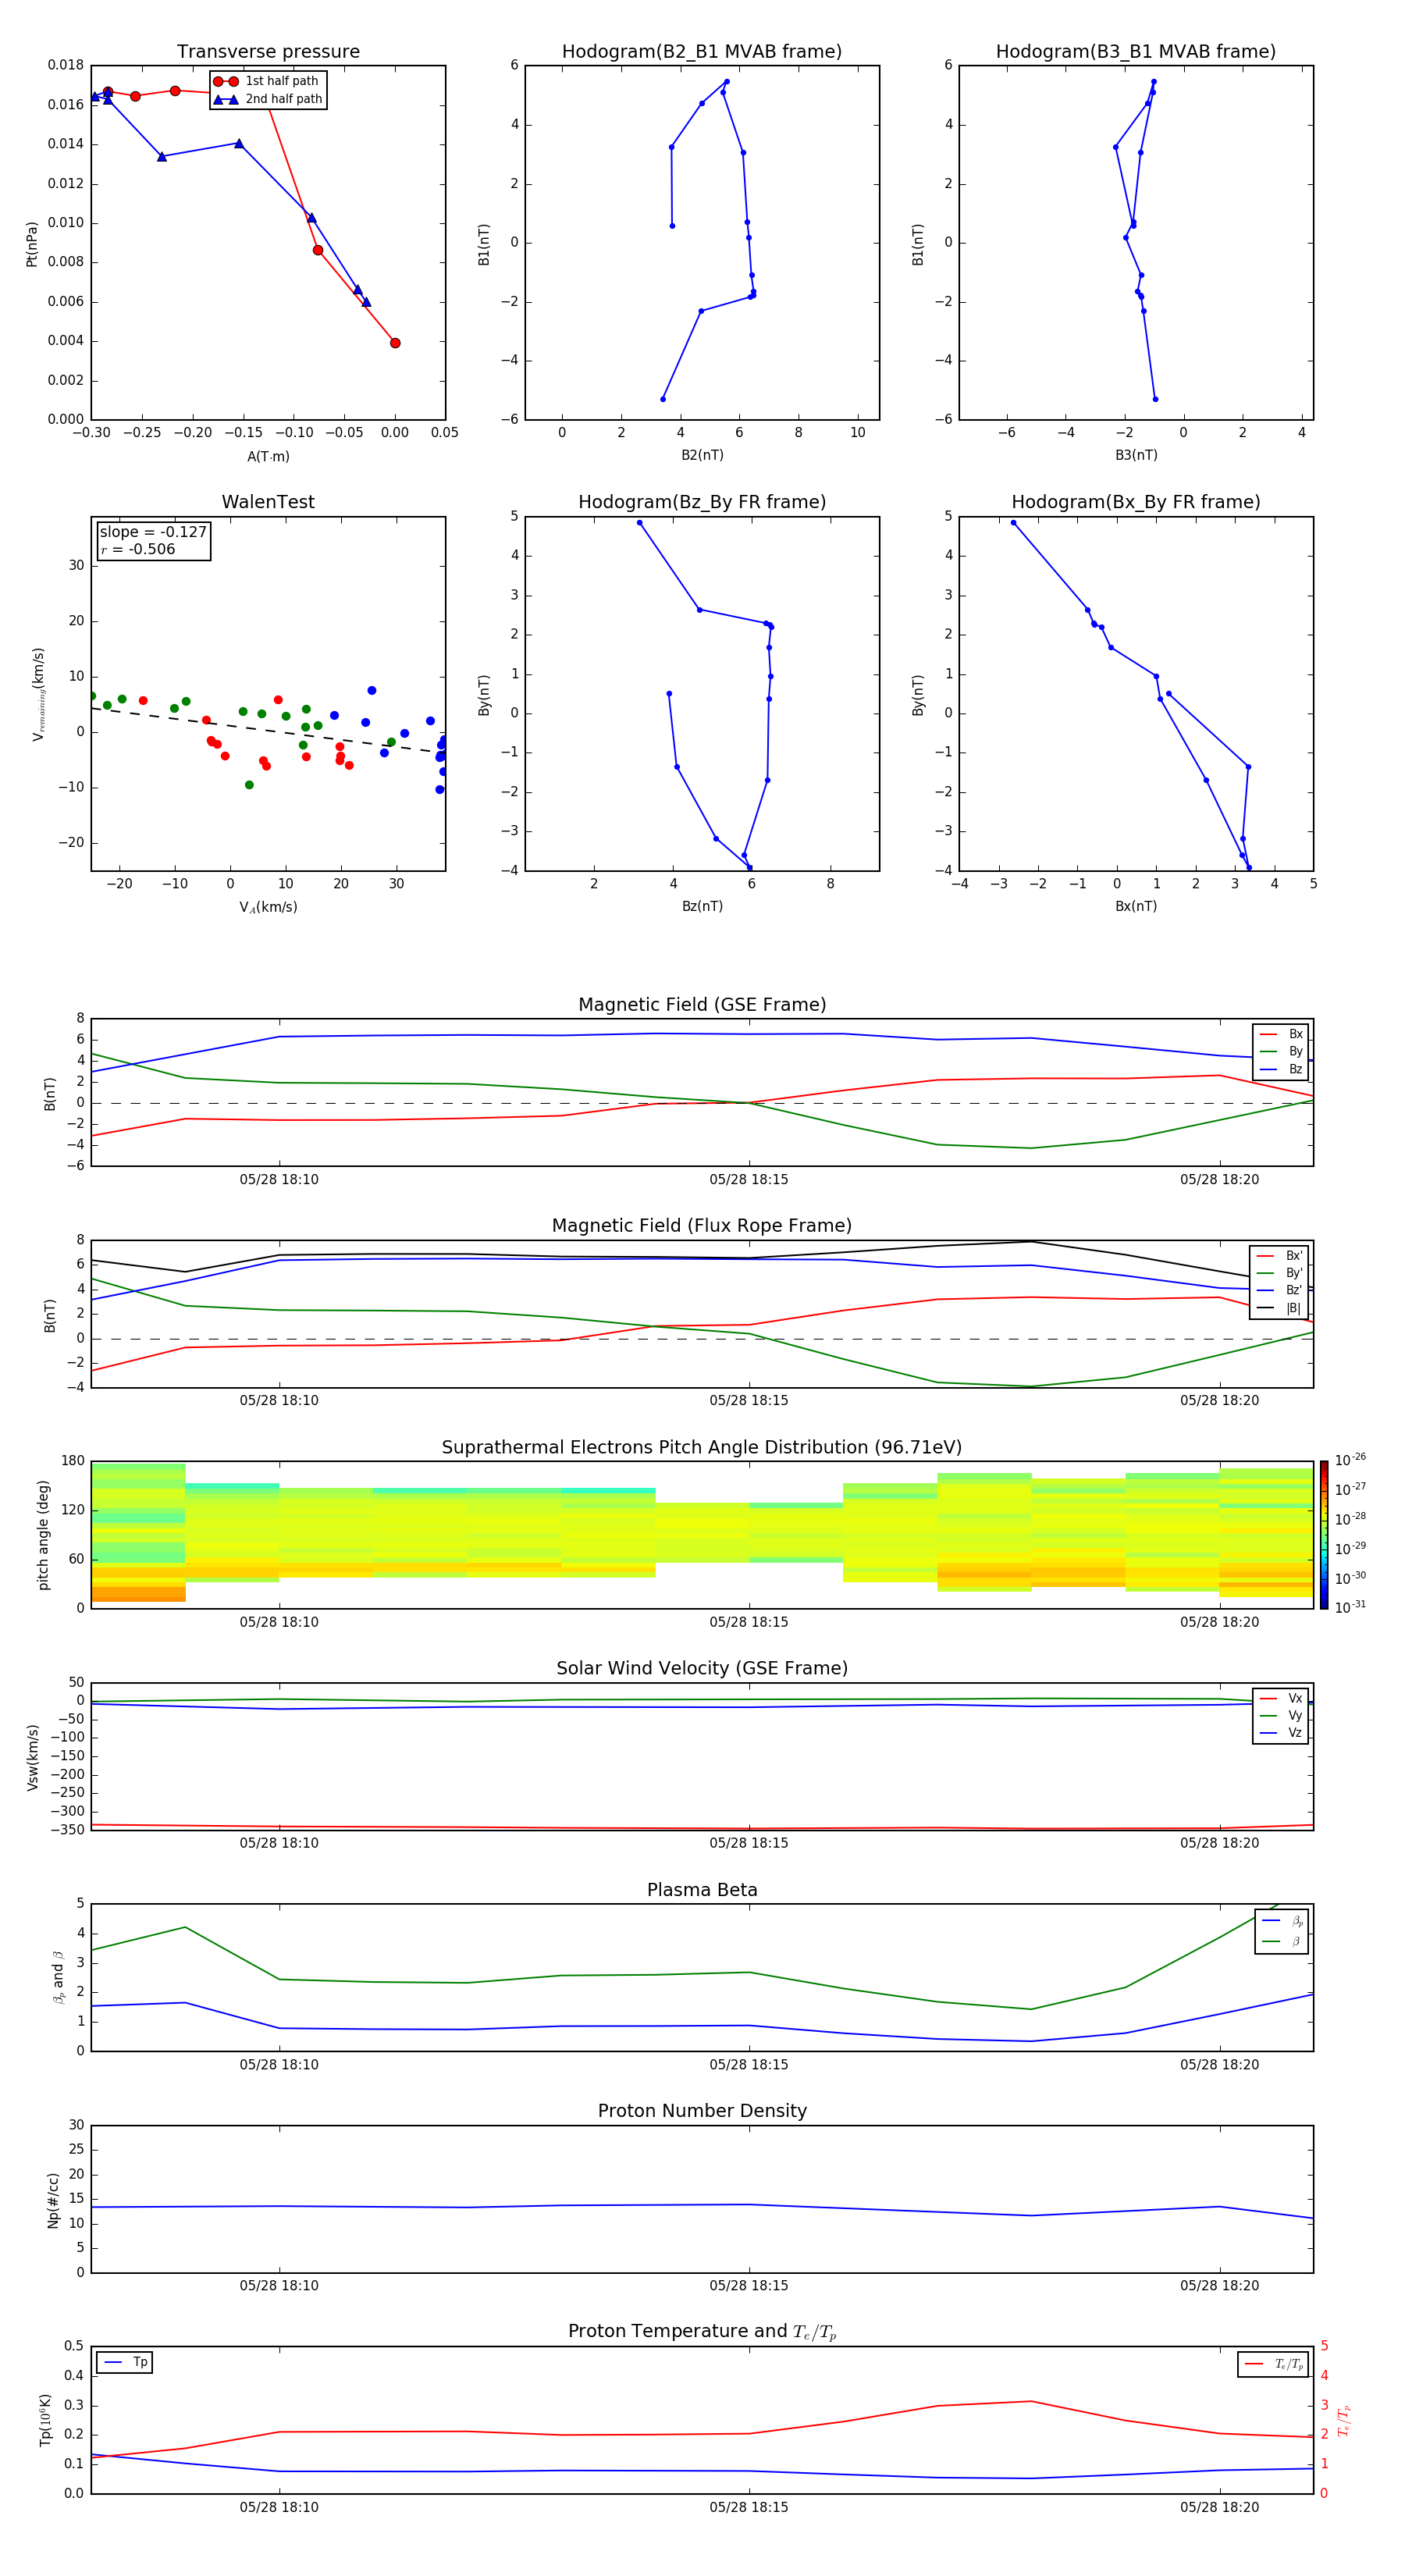Click 'pitch angle (deg)' axis label

point(44,1535)
